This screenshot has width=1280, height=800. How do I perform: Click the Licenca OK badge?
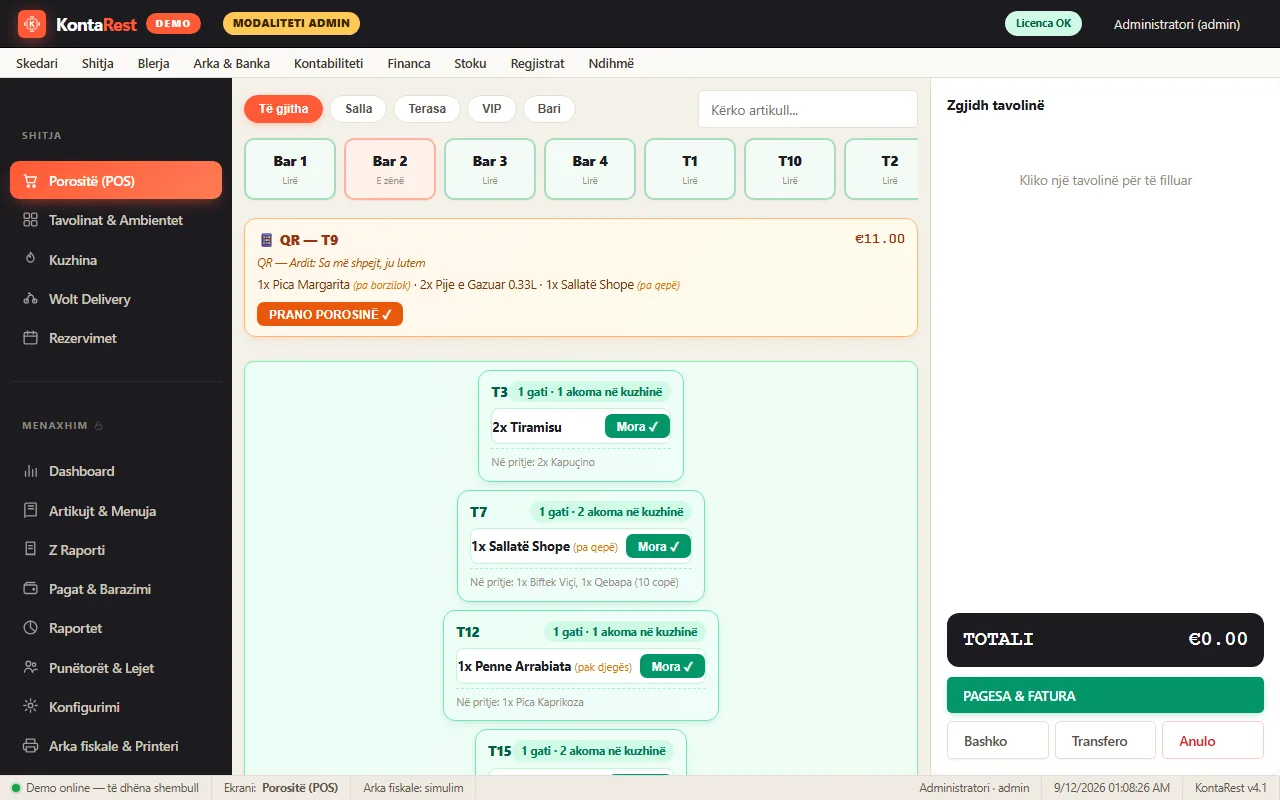point(1043,24)
